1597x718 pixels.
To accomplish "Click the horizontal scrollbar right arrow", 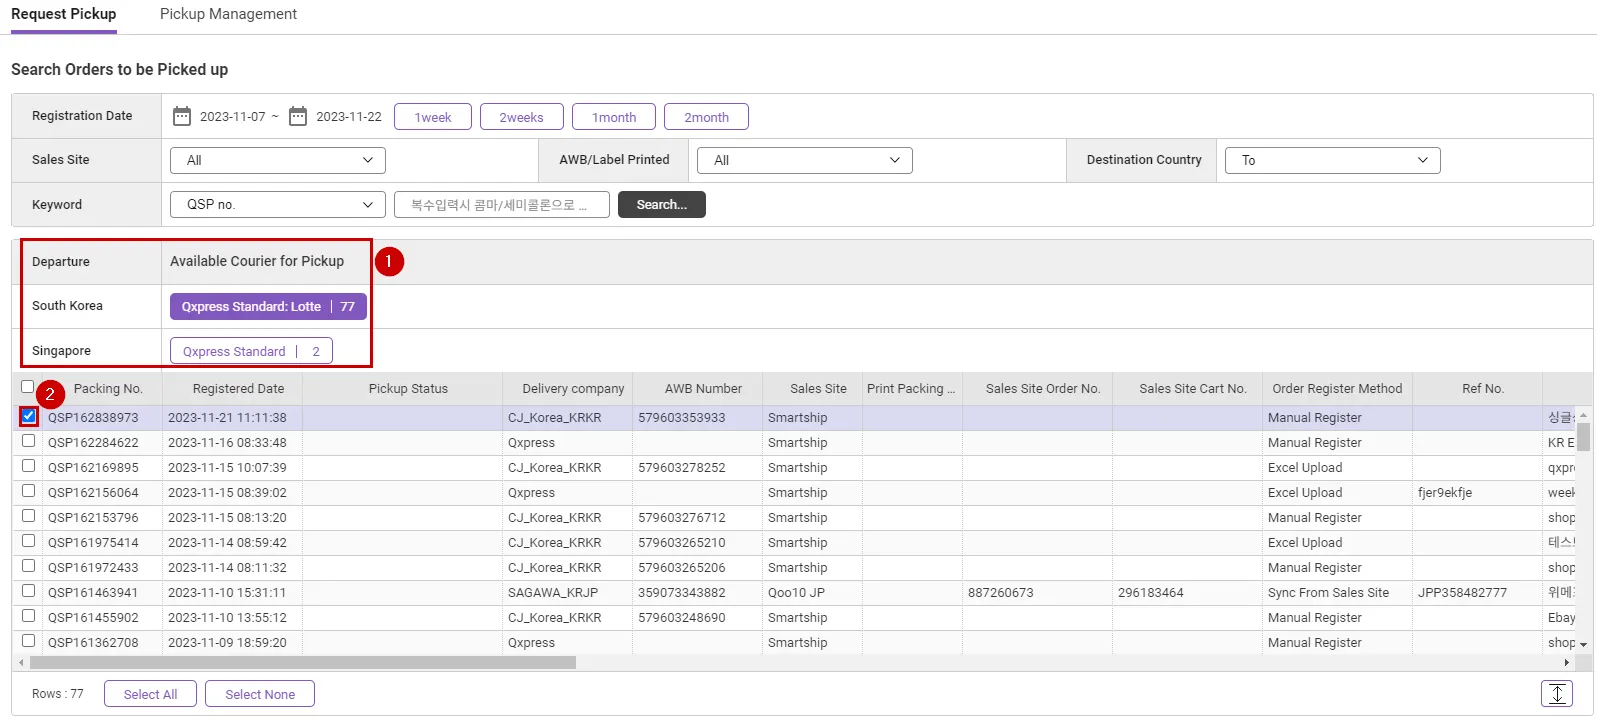I will click(x=1566, y=663).
